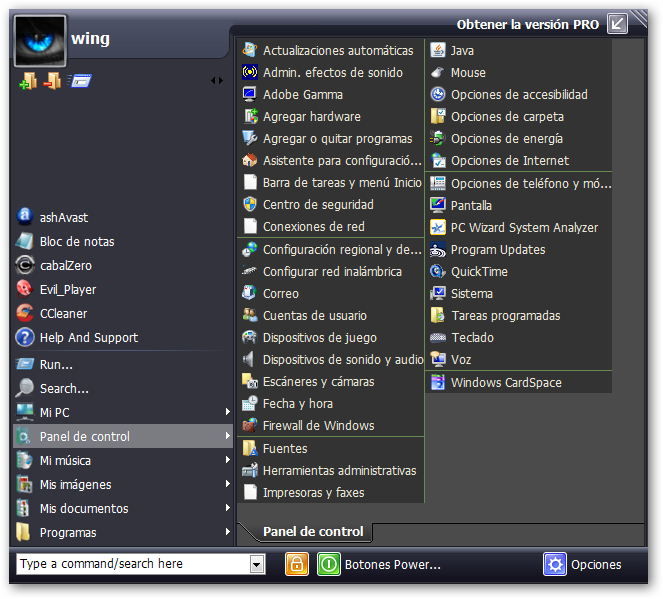Viewport: 663px width, 599px height.
Task: Click the blue eye user avatar
Action: [41, 40]
